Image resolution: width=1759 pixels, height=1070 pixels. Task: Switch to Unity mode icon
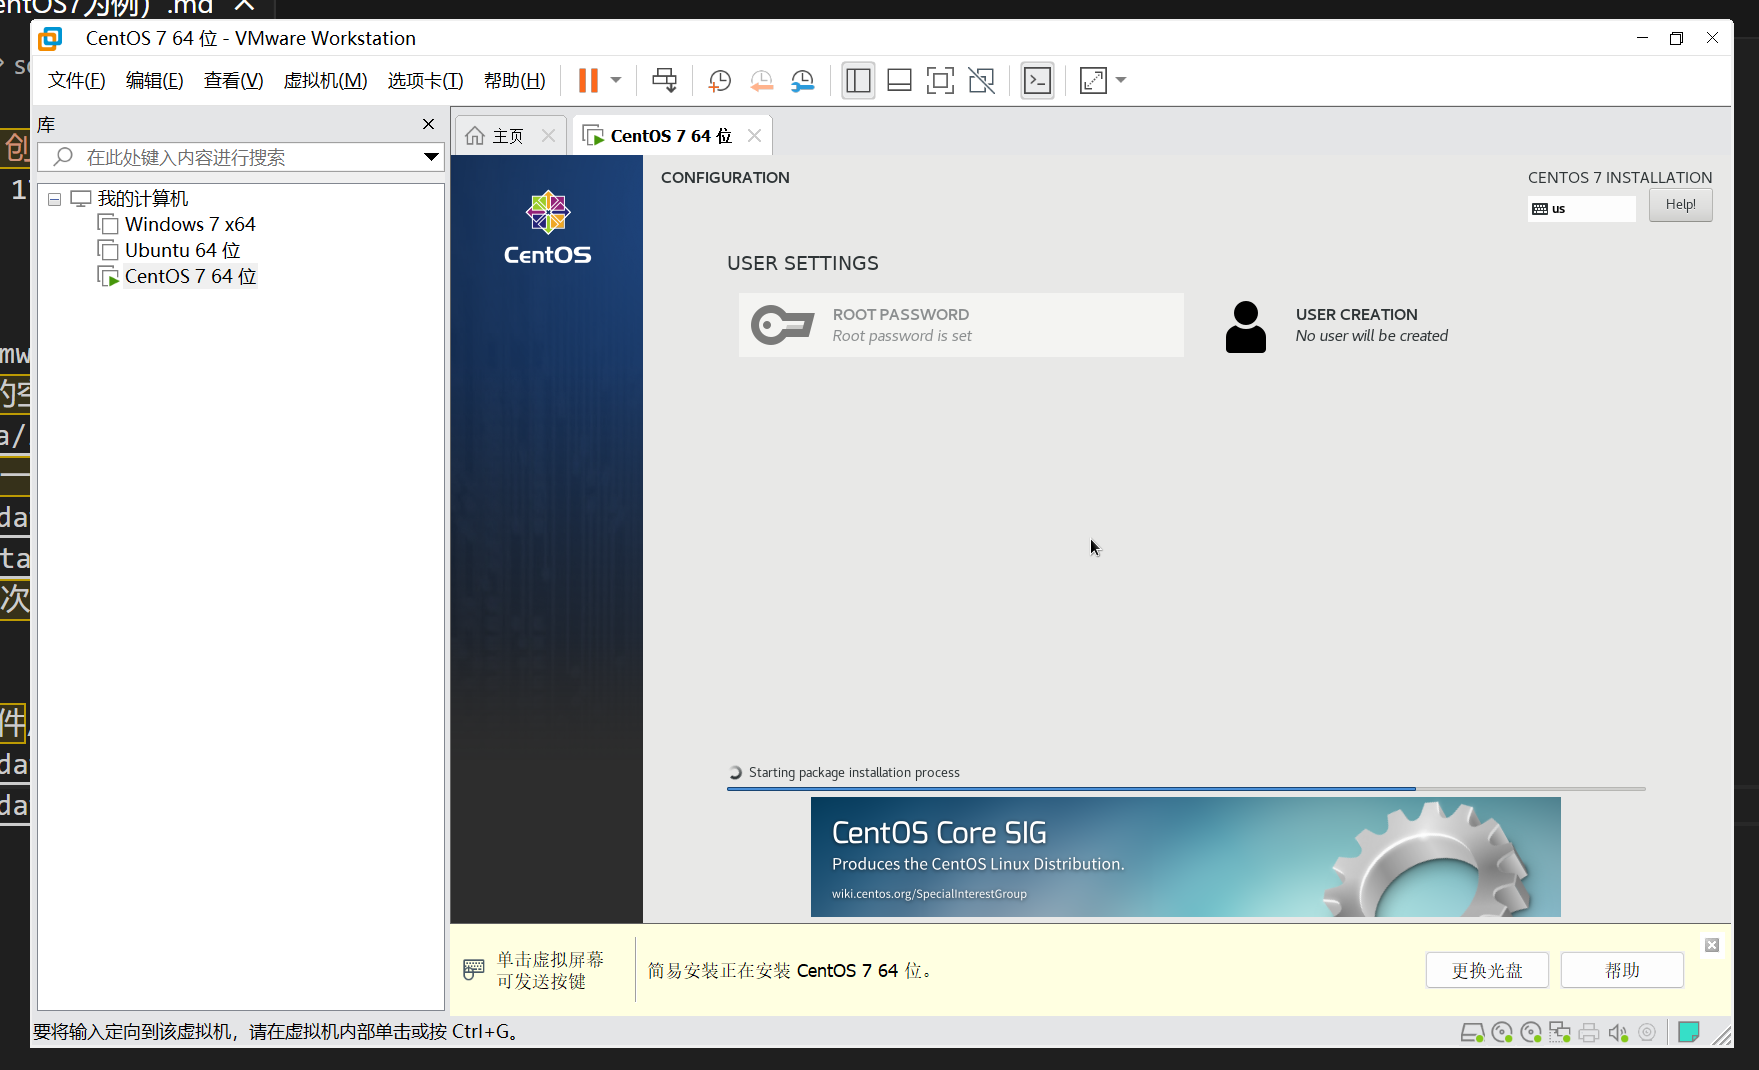tap(981, 80)
